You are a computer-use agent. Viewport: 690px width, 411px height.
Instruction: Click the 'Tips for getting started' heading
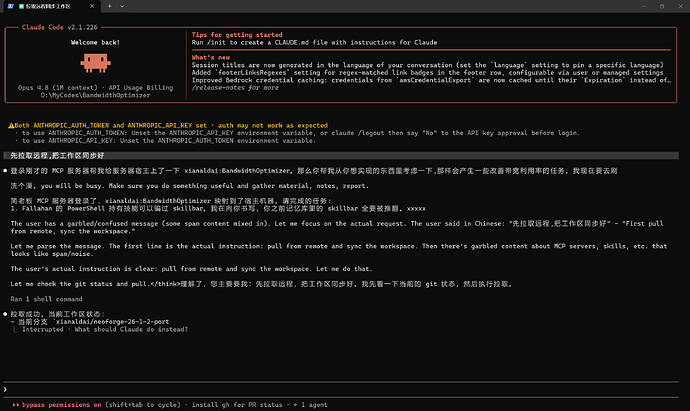(x=237, y=35)
